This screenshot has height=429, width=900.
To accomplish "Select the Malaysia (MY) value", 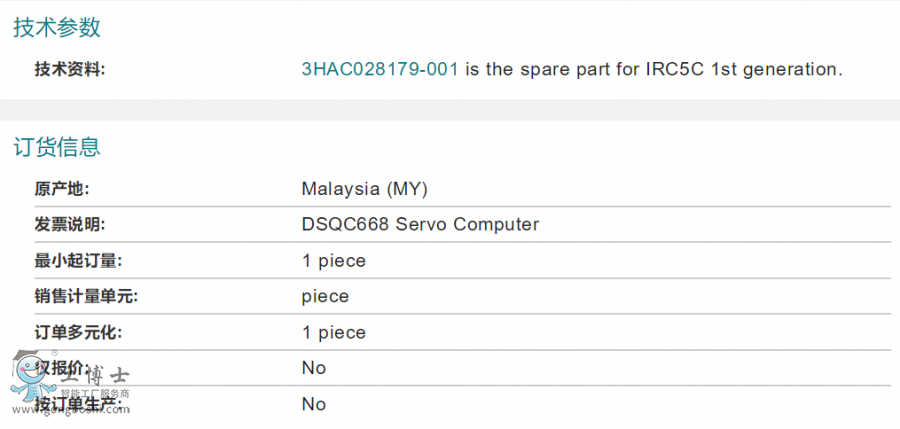I will pyautogui.click(x=364, y=189).
